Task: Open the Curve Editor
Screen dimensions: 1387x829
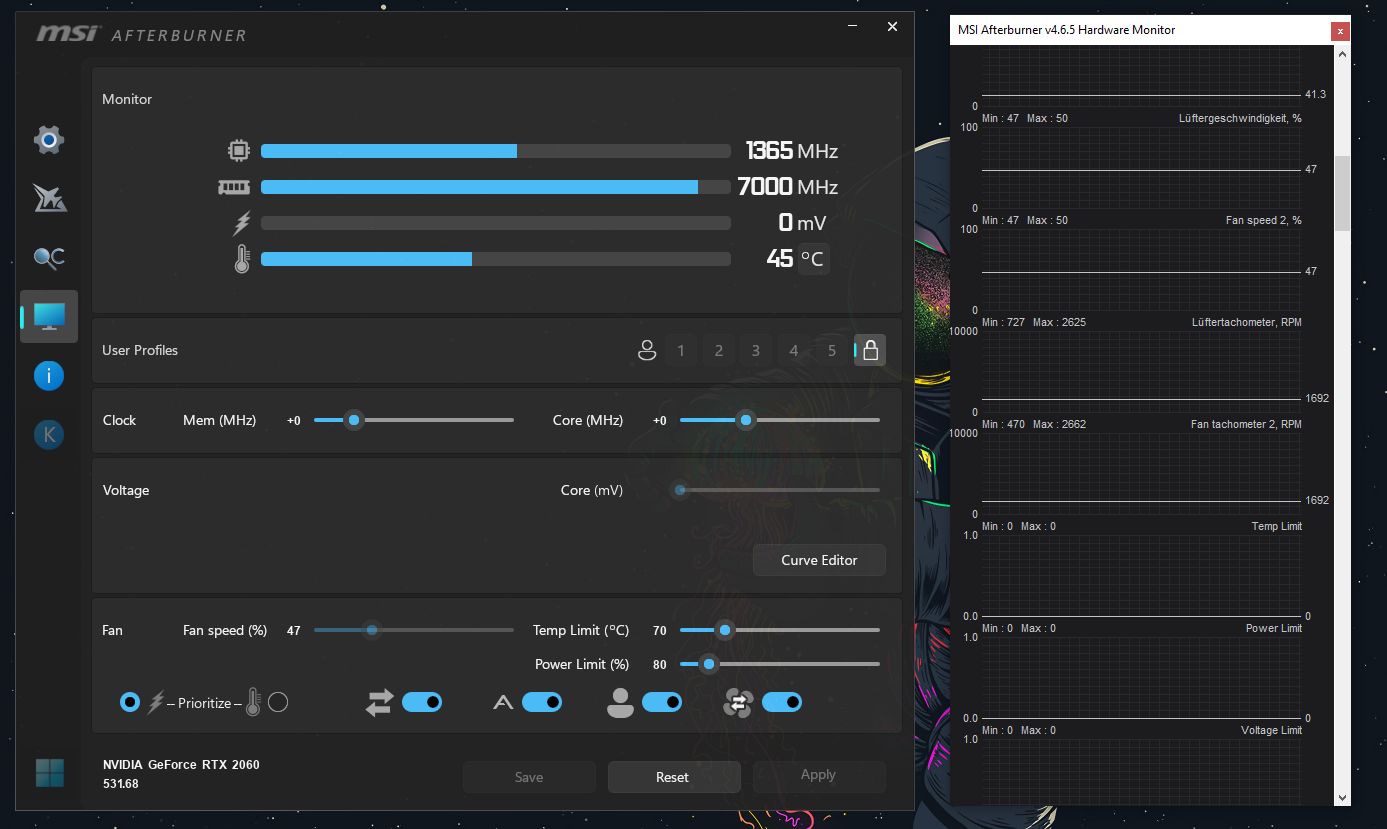Action: tap(819, 560)
